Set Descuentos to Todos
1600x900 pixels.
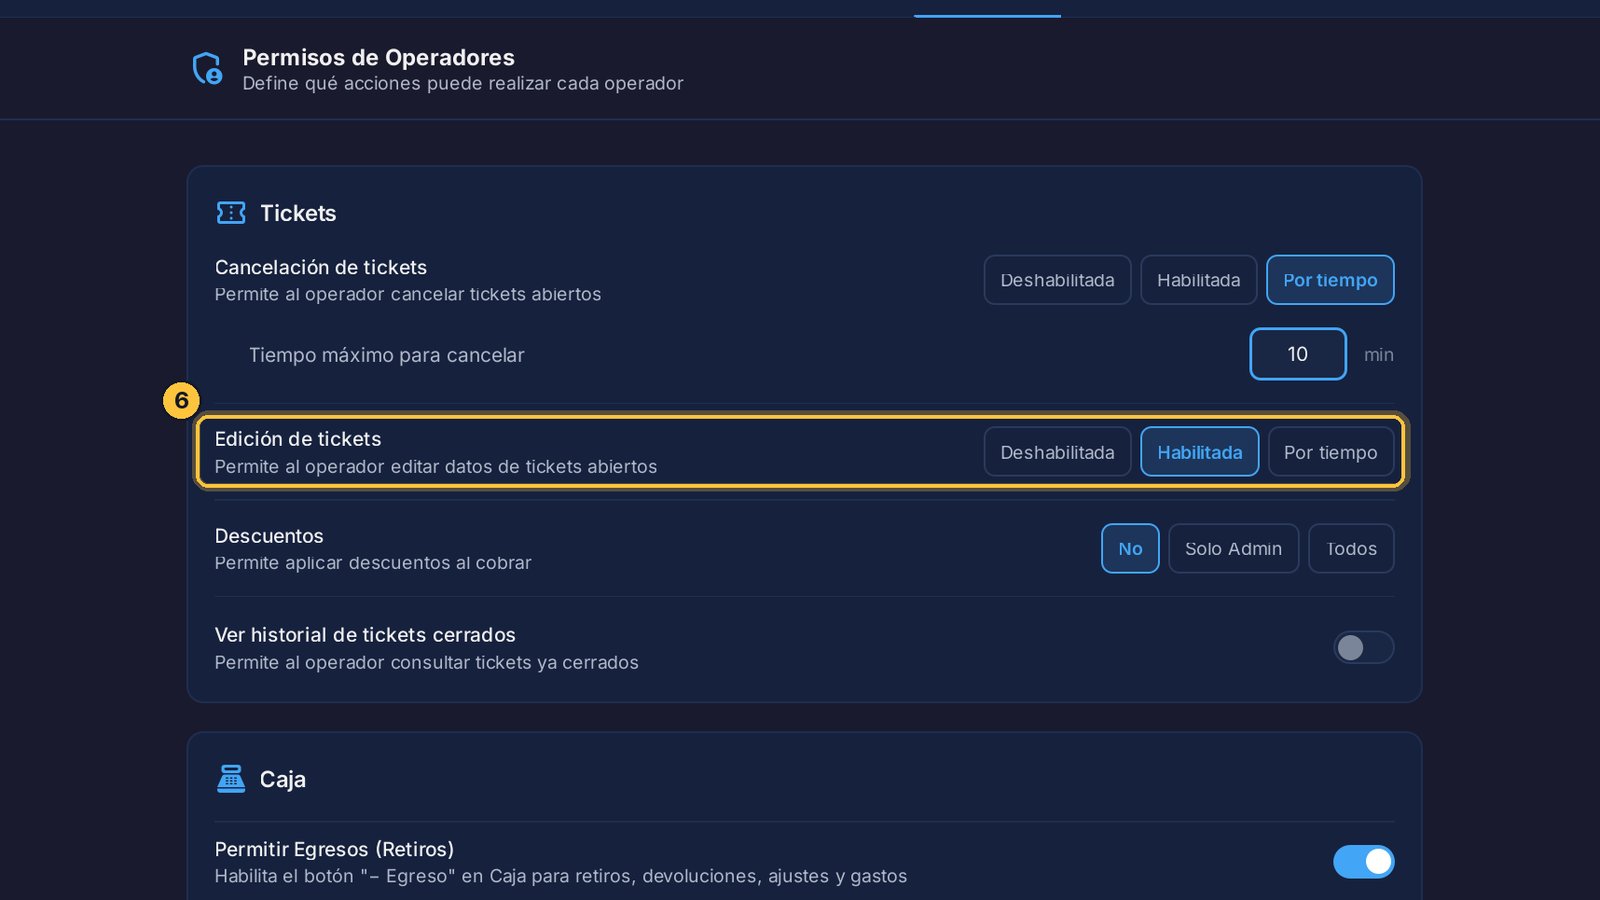point(1351,549)
